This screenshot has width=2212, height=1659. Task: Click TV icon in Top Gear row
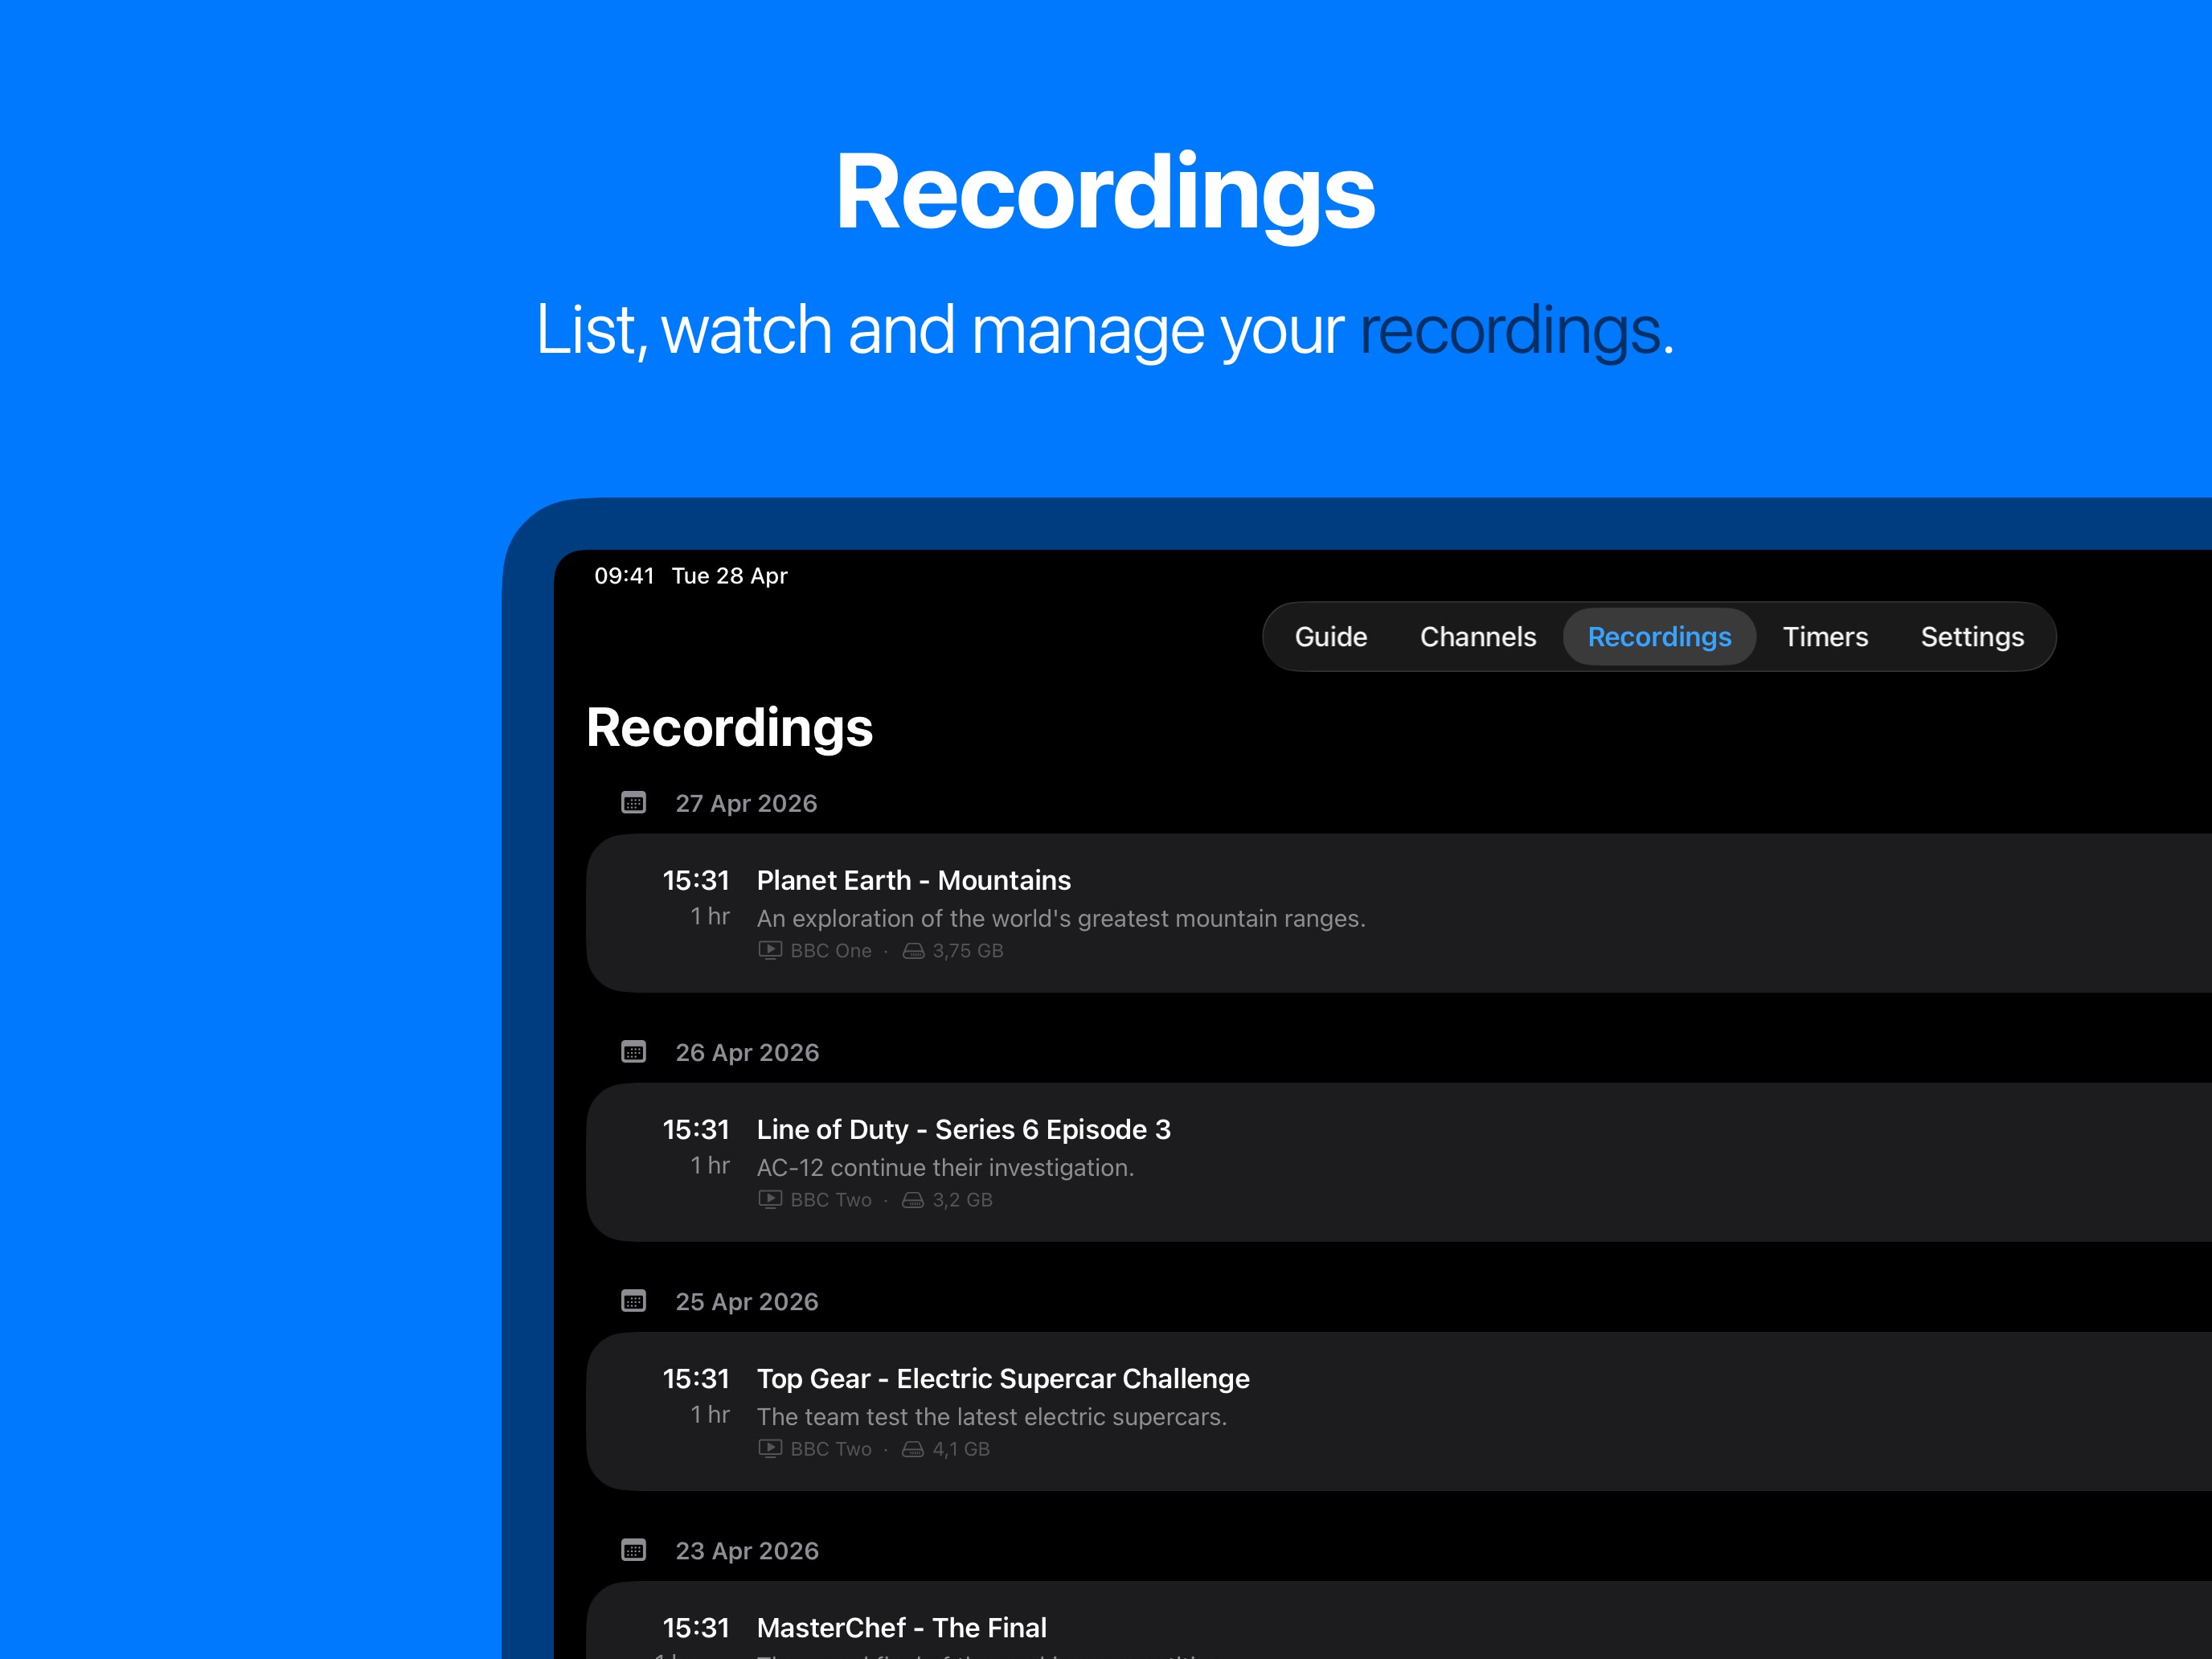[x=770, y=1448]
